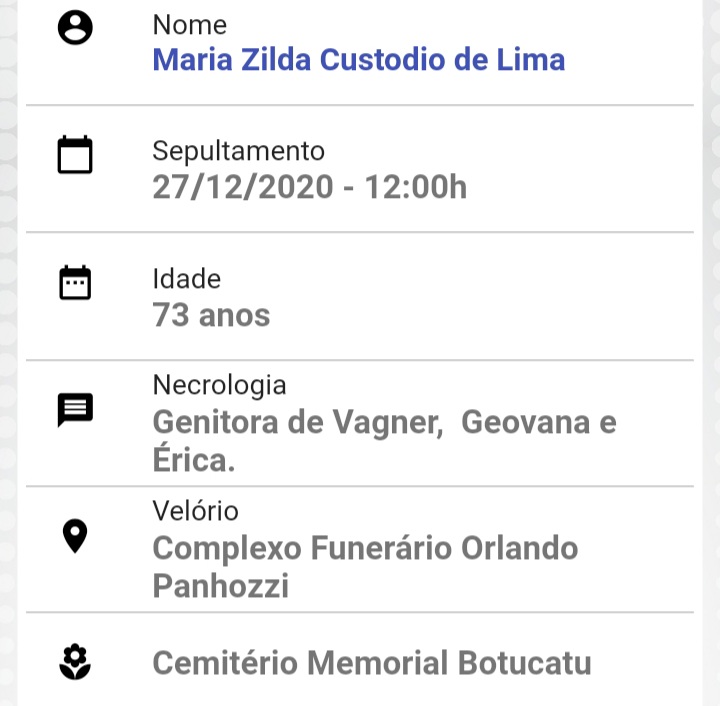
Task: Click the word Érica. in the necrology
Action: [x=194, y=459]
